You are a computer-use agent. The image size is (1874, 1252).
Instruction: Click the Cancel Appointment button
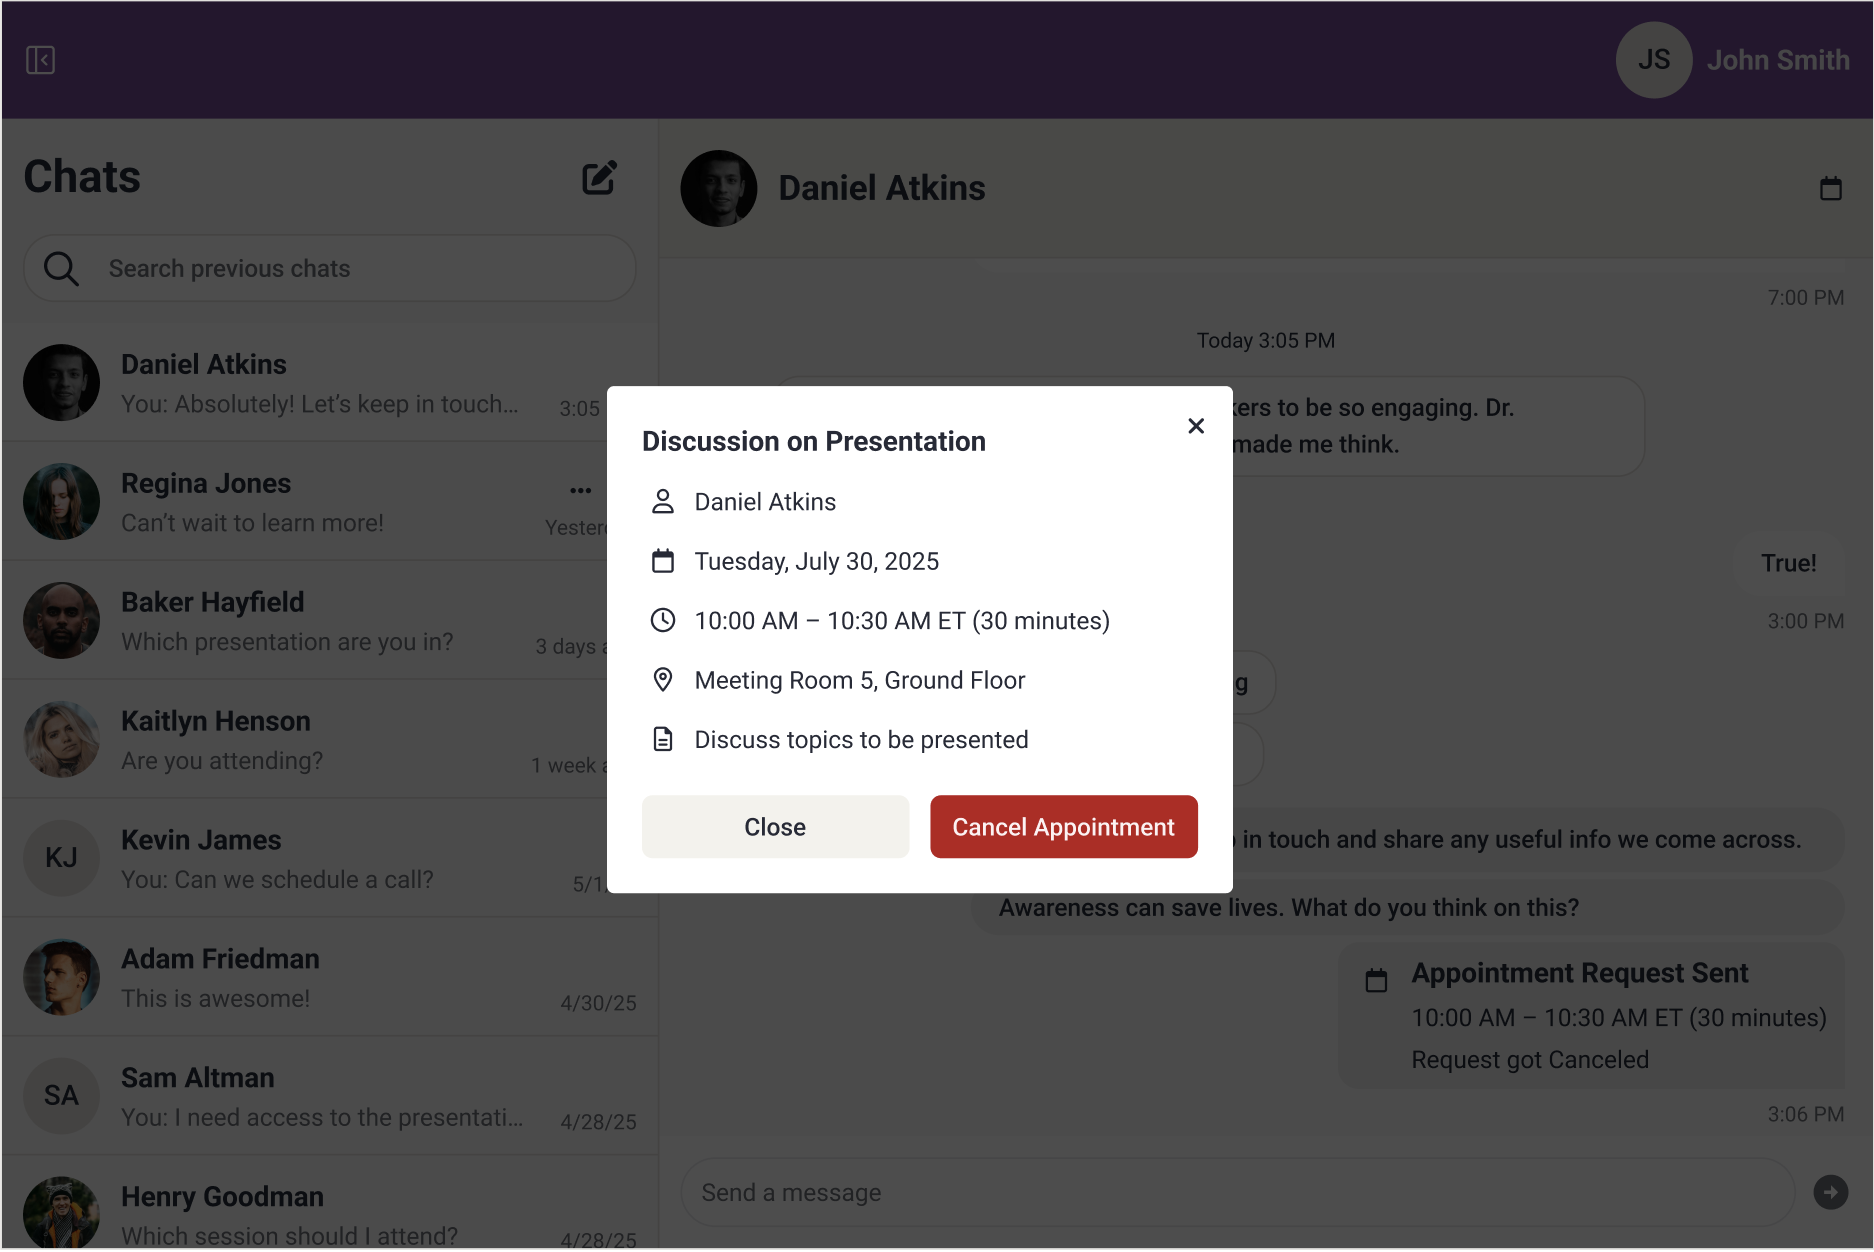tap(1063, 827)
